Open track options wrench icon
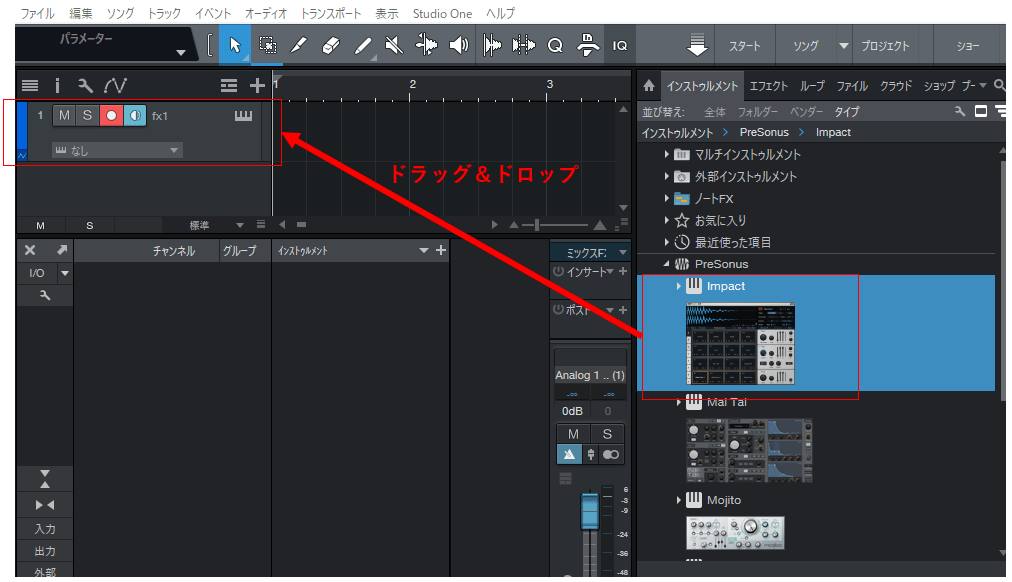This screenshot has width=1012, height=582. [85, 85]
